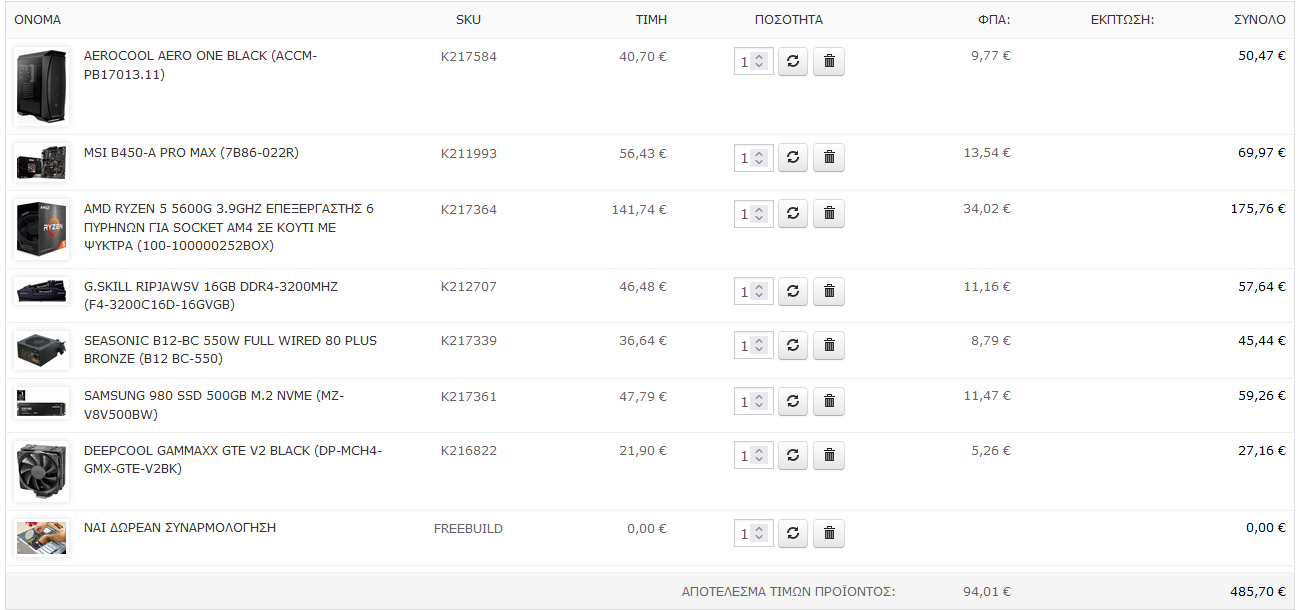Open AEROCOOL AERO ONE BLACK product link
1299x610 pixels.
[x=200, y=65]
